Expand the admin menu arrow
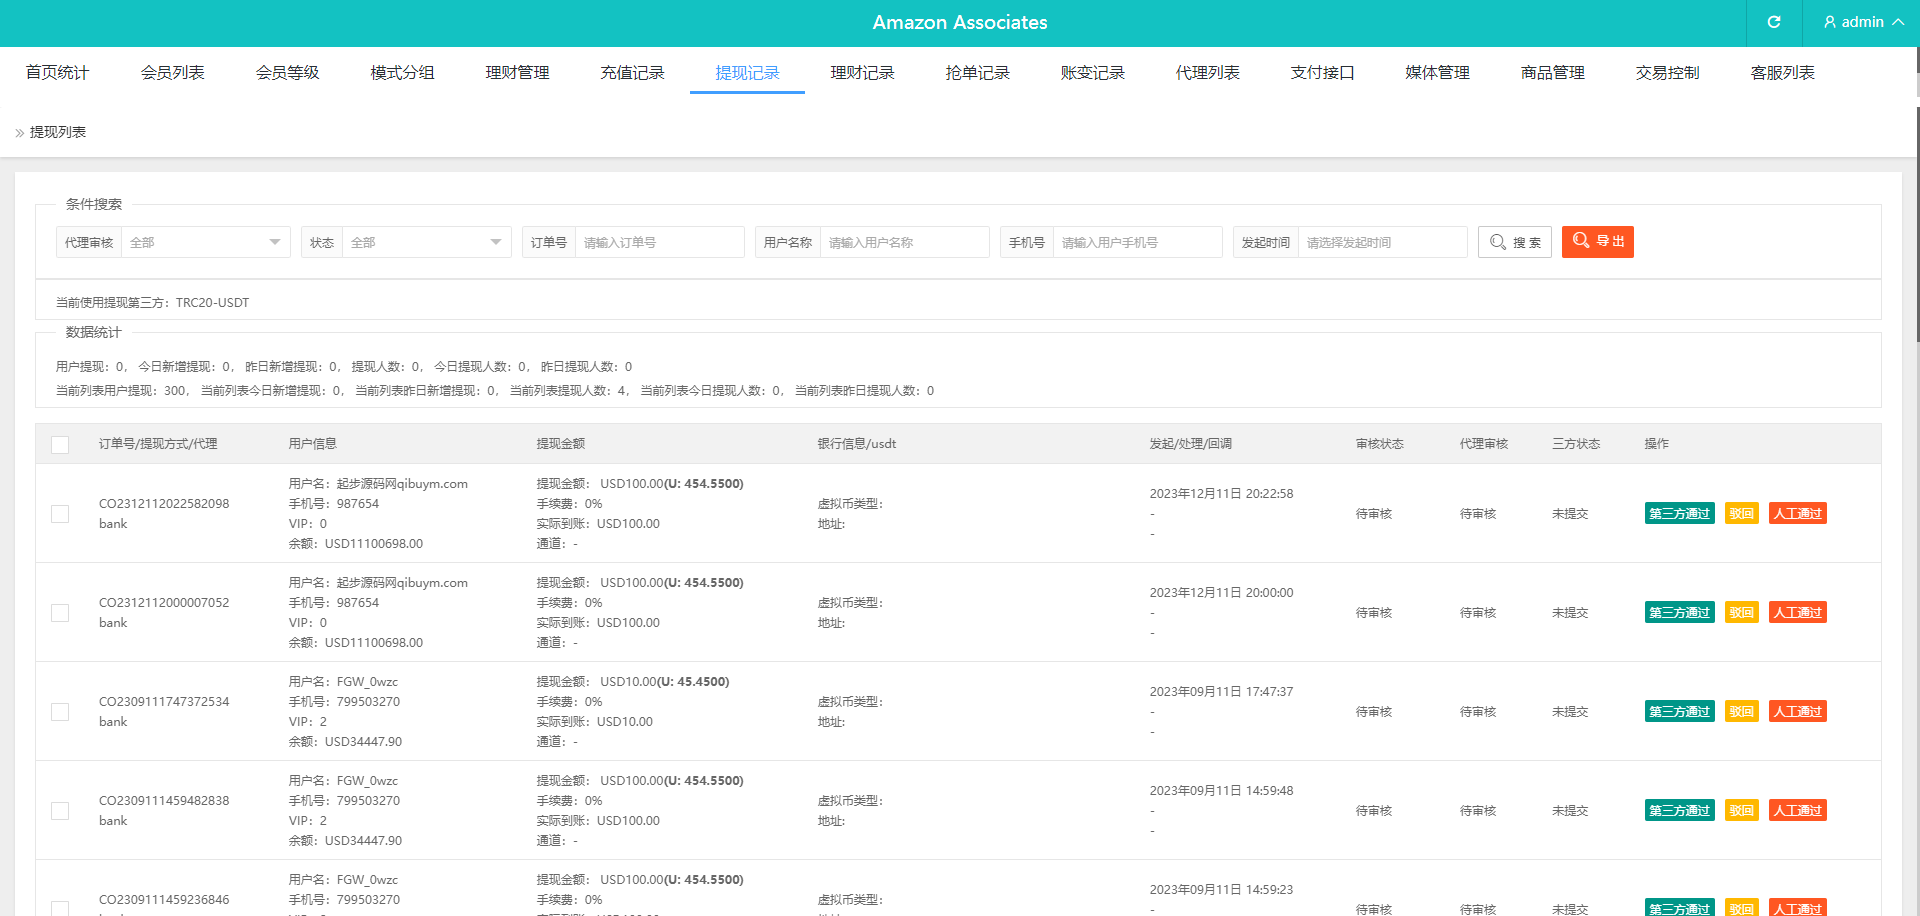 tap(1897, 22)
